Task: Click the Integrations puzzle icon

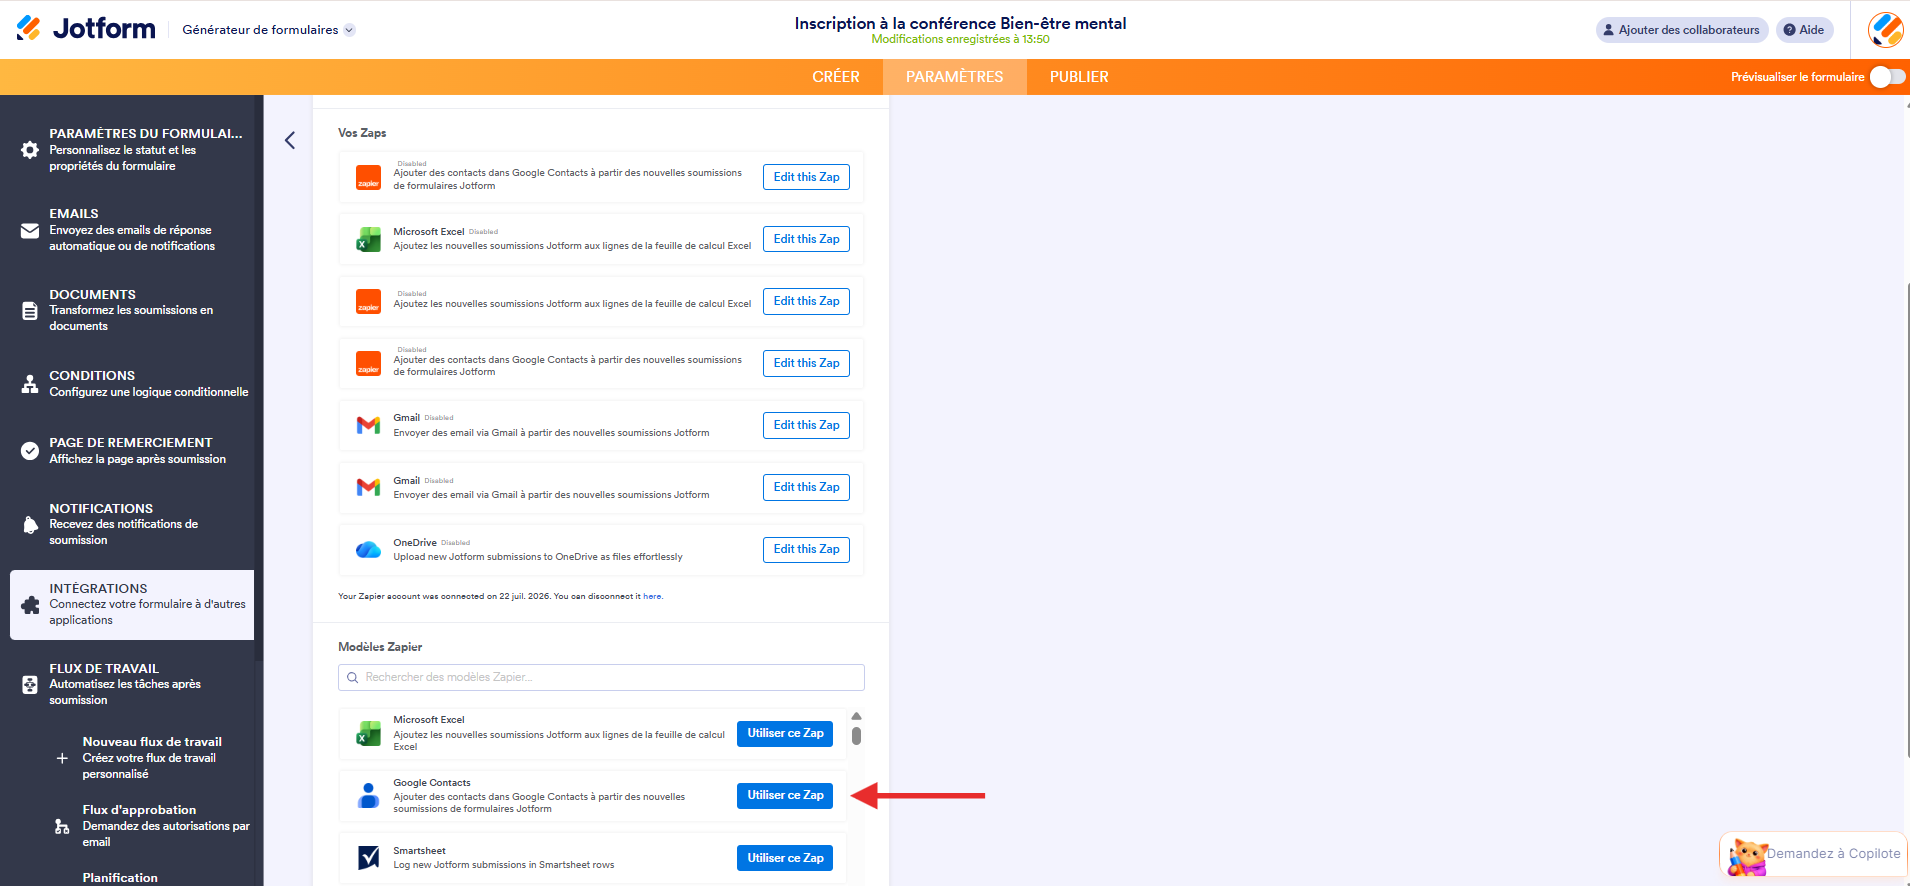Action: [x=30, y=605]
